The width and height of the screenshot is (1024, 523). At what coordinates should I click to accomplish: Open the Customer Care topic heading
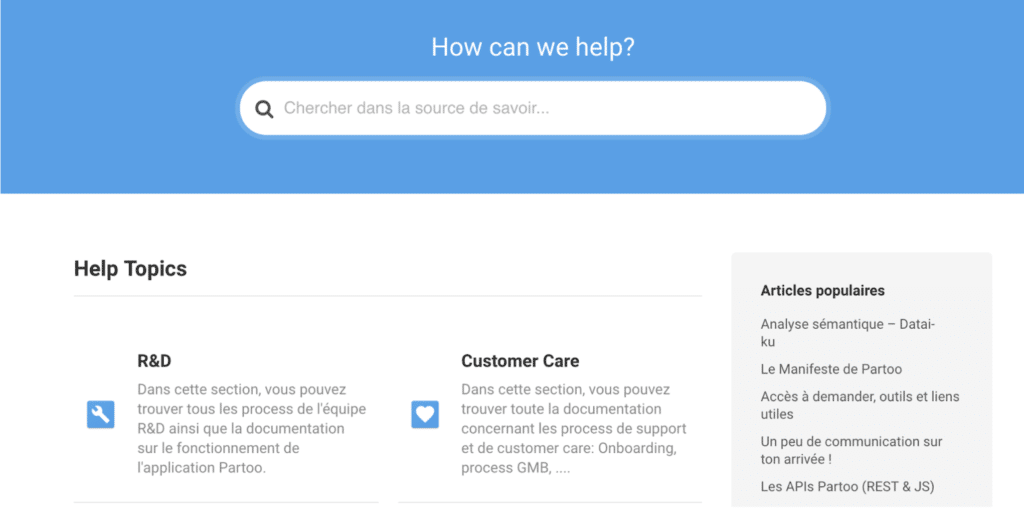520,361
